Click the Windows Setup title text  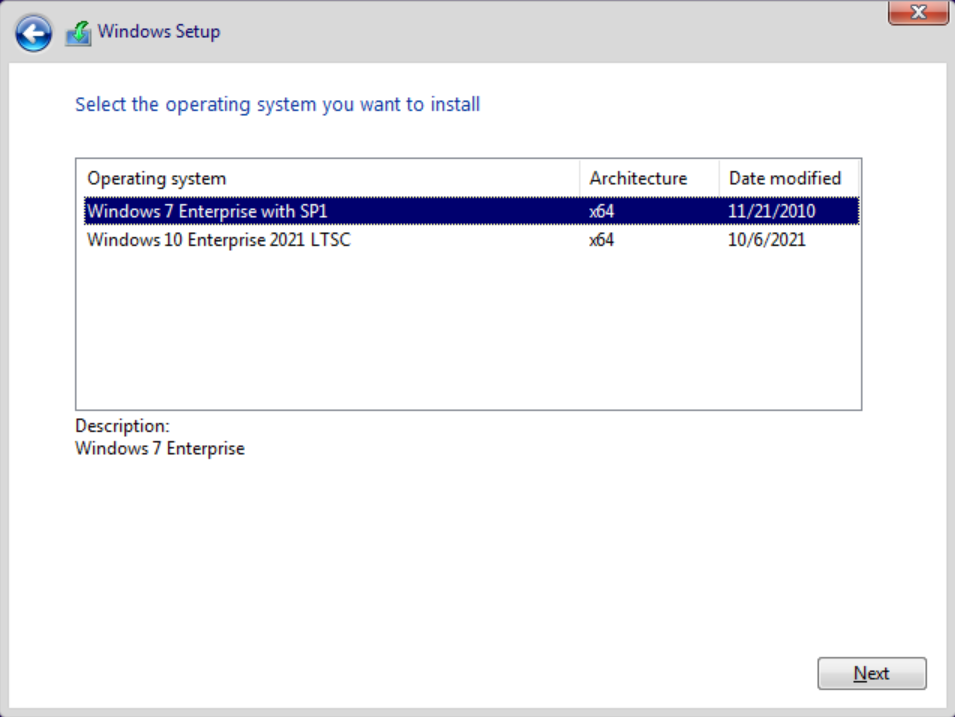pyautogui.click(x=159, y=32)
